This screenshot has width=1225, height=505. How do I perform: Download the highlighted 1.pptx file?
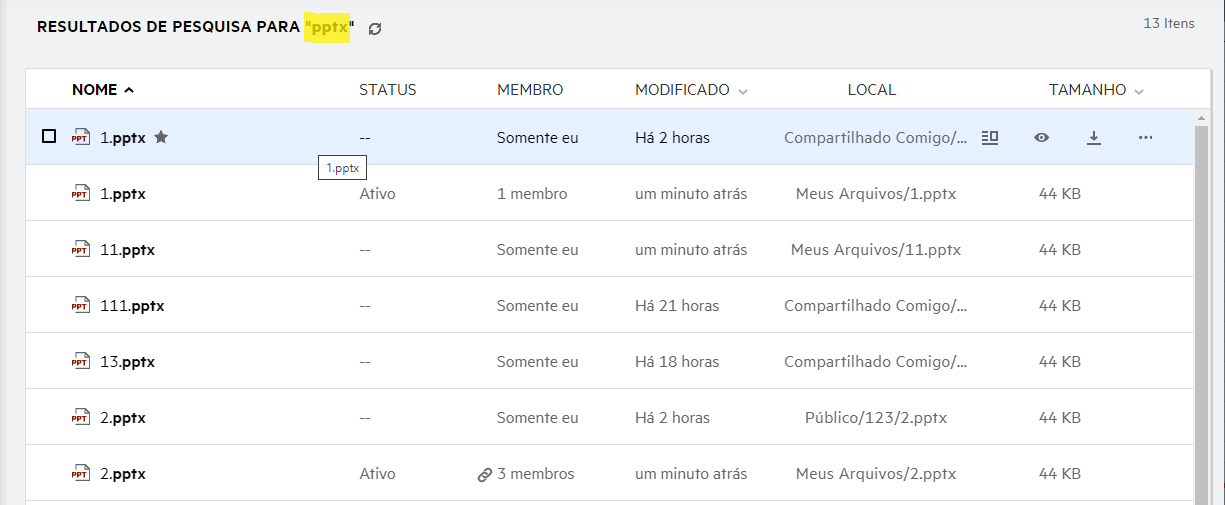pos(1094,138)
